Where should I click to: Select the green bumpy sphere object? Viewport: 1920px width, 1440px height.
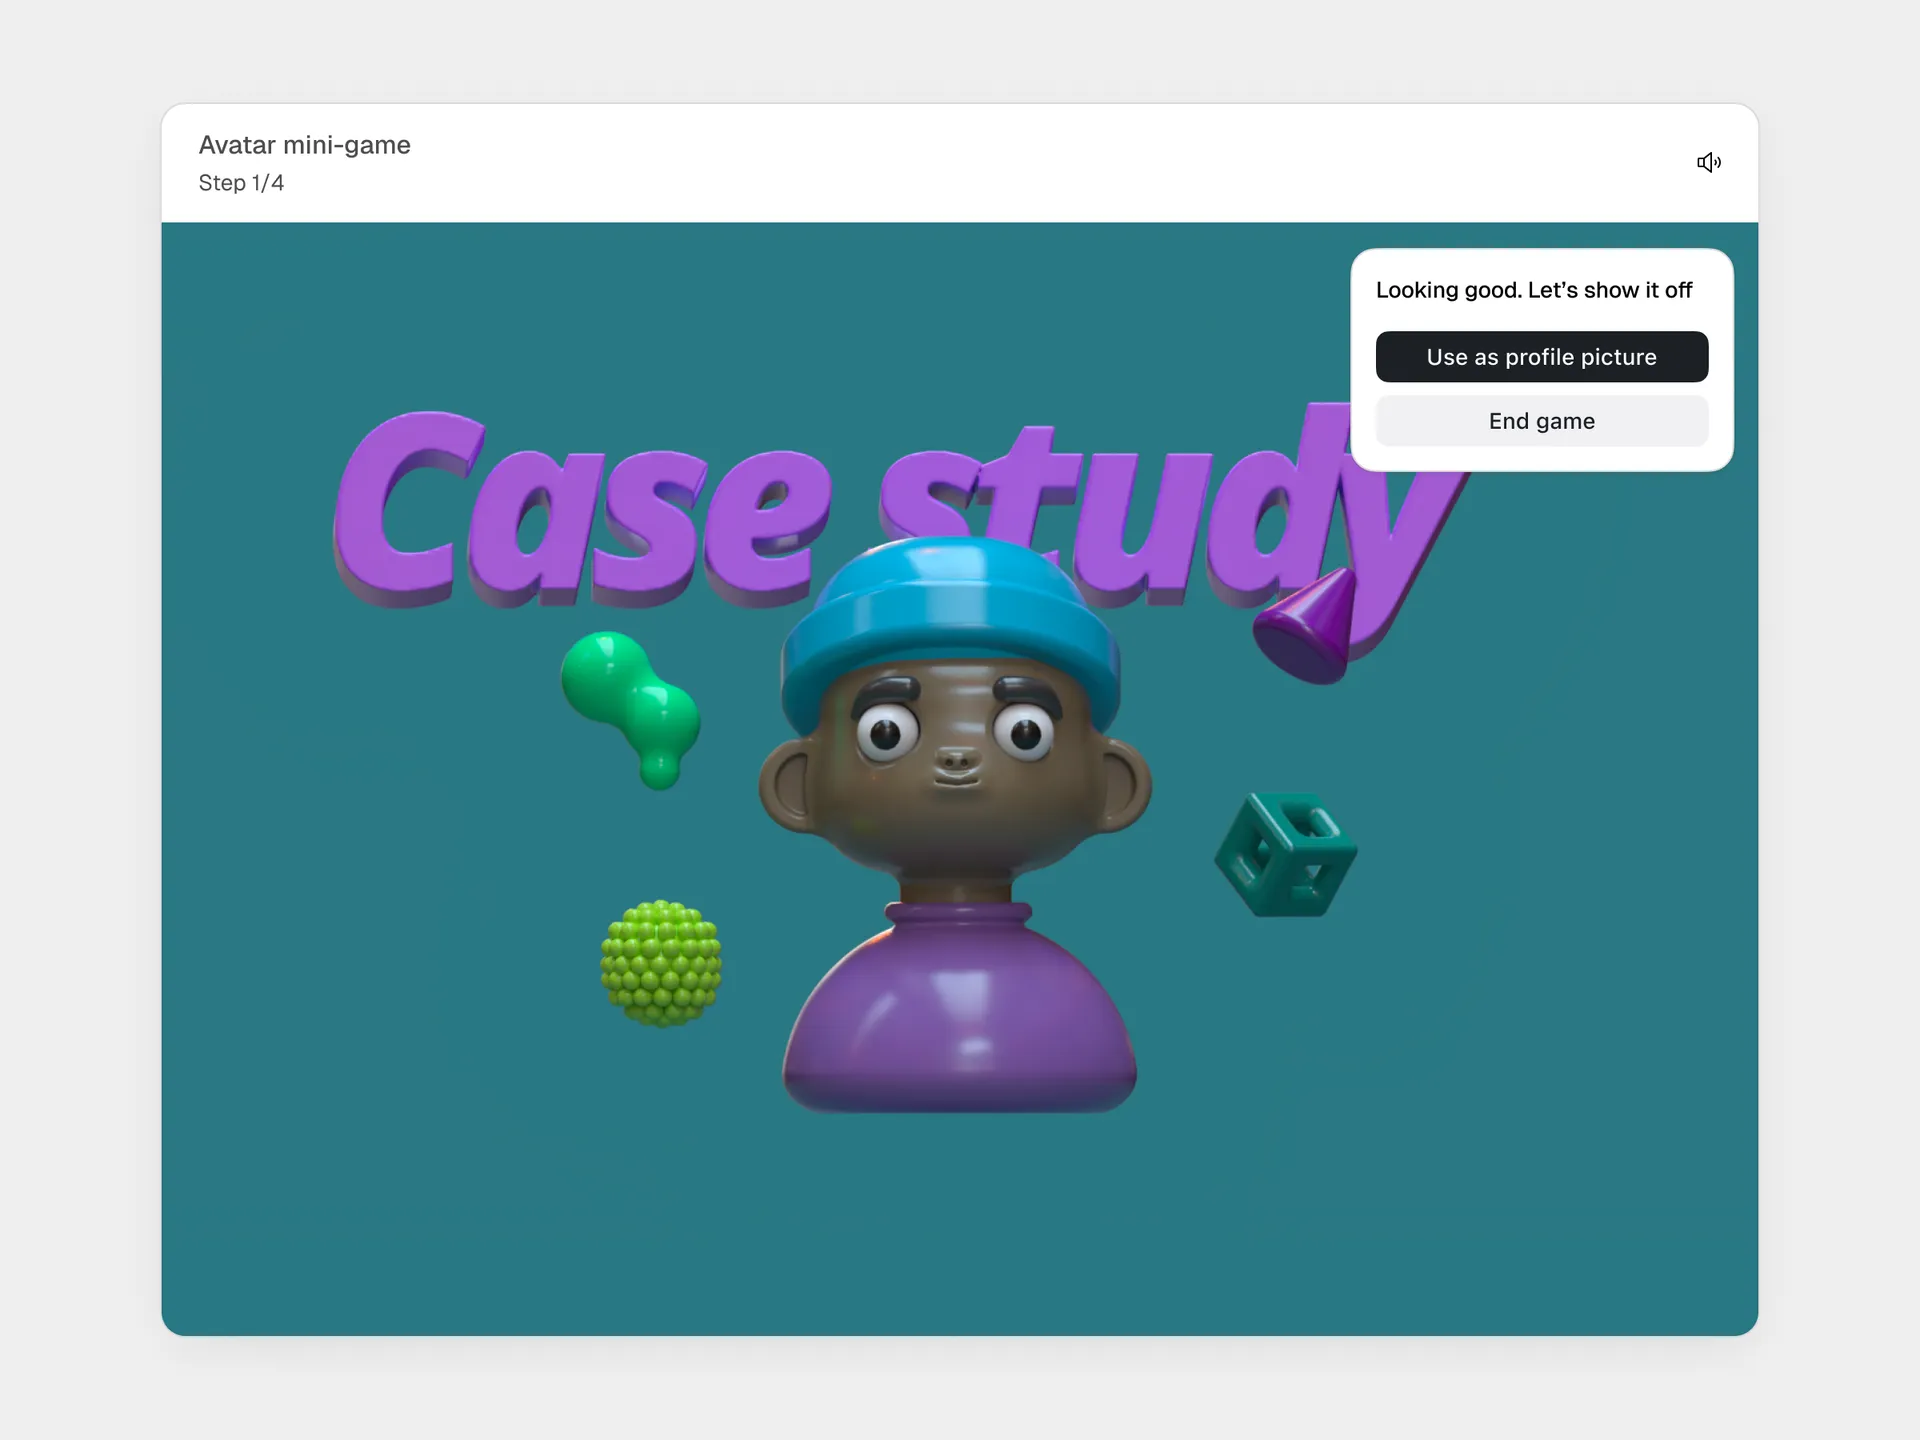tap(660, 963)
